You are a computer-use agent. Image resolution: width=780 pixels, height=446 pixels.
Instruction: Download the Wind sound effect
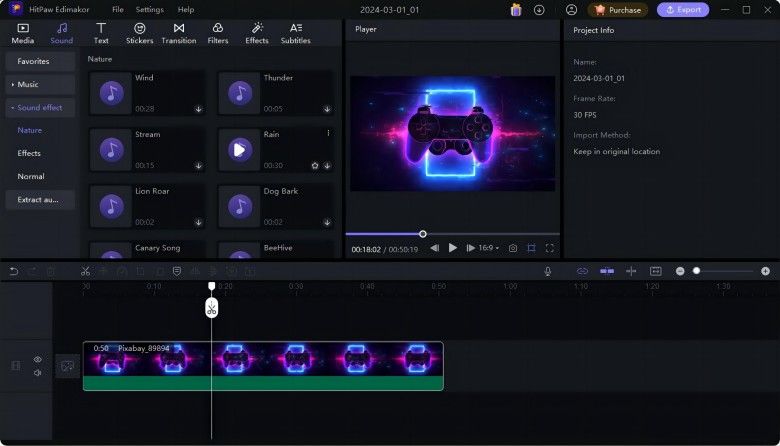click(198, 109)
